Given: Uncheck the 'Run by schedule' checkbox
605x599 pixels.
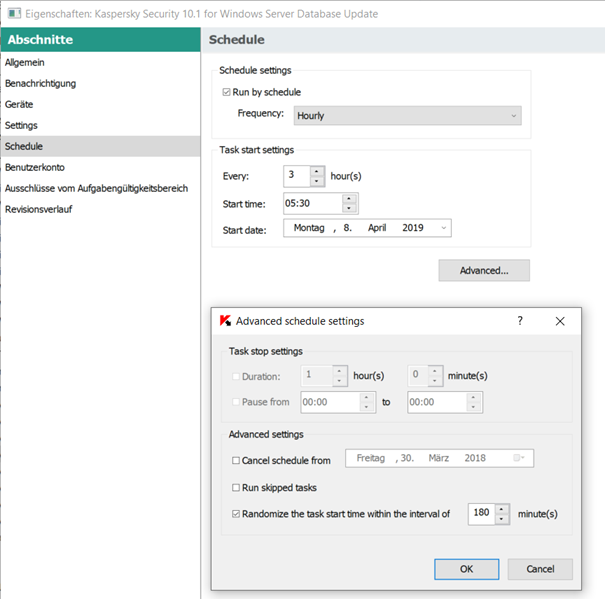Looking at the screenshot, I should point(227,92).
